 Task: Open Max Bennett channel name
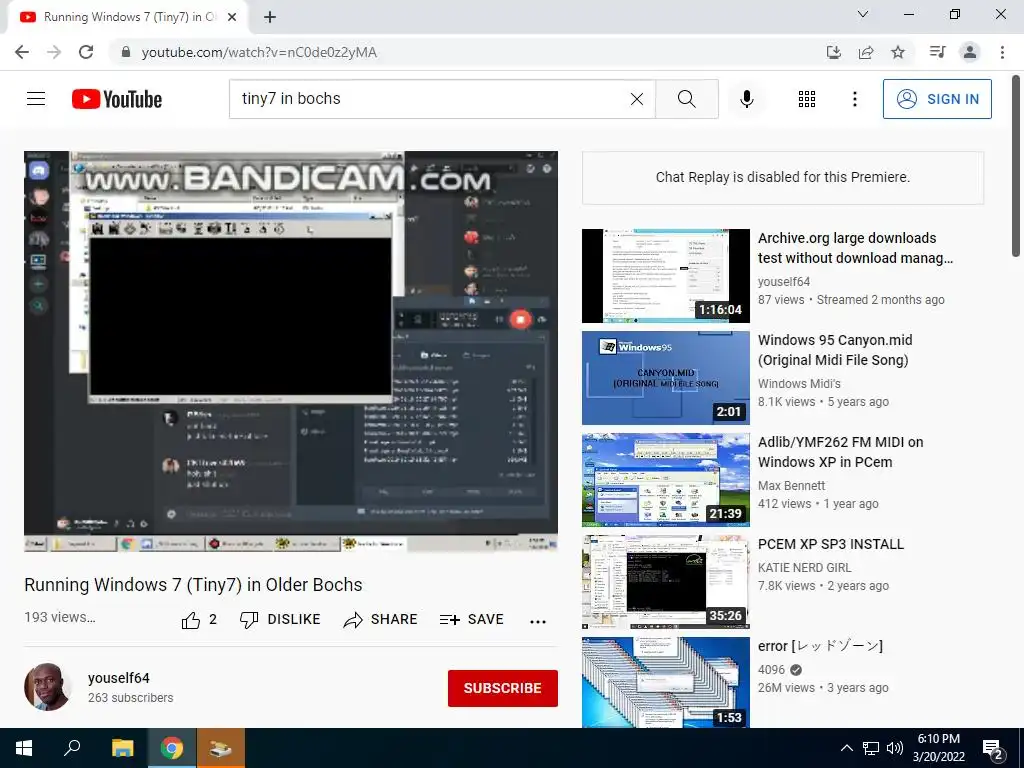791,485
